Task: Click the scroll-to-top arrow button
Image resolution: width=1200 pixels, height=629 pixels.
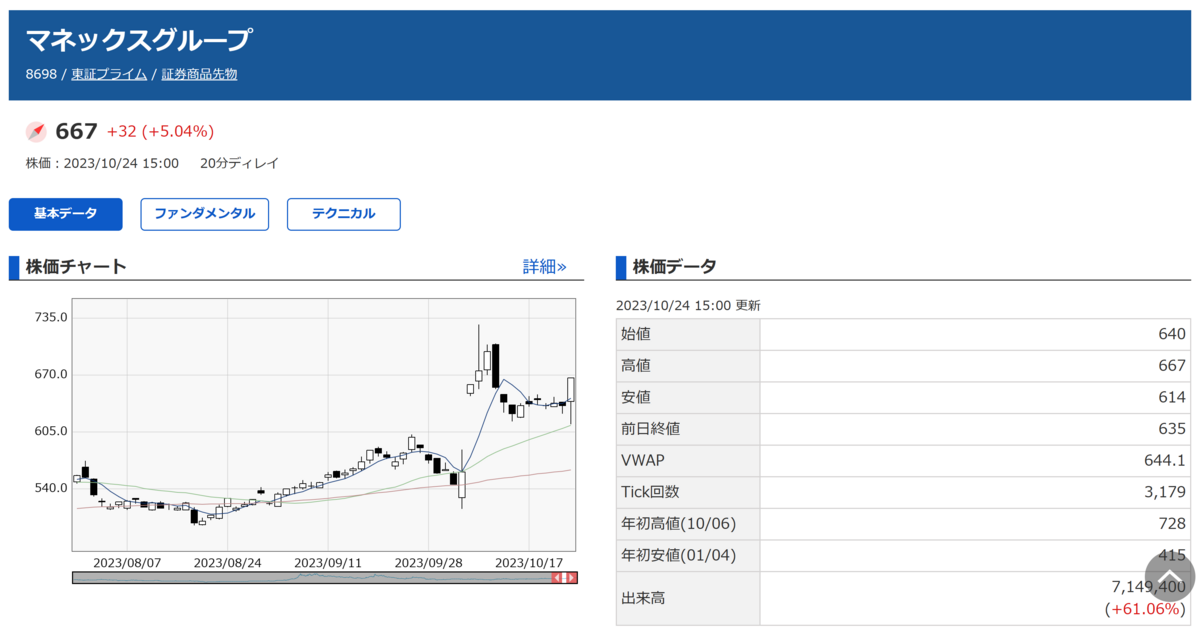Action: point(1169,576)
